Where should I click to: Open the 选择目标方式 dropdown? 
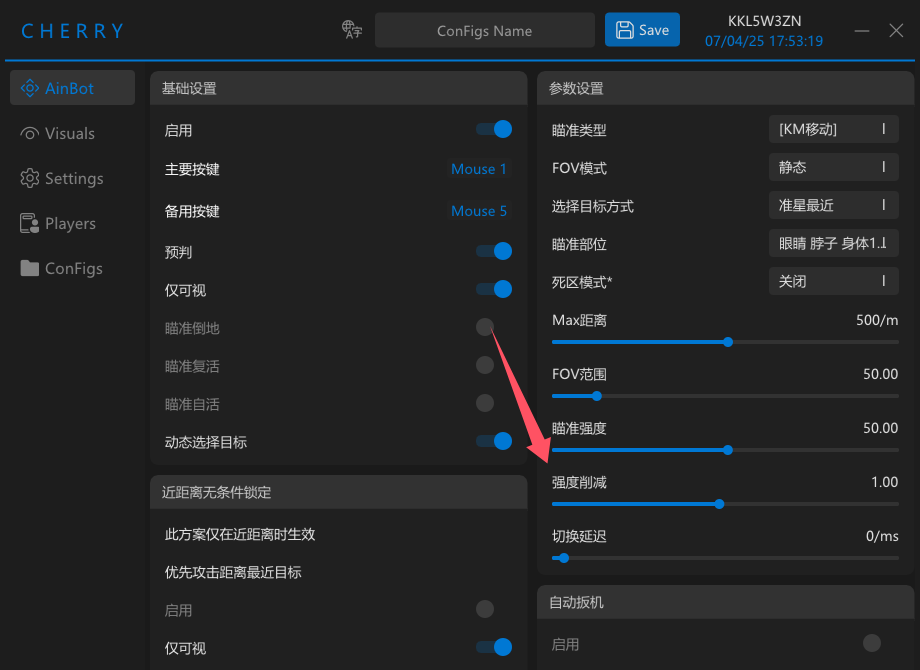tap(834, 205)
